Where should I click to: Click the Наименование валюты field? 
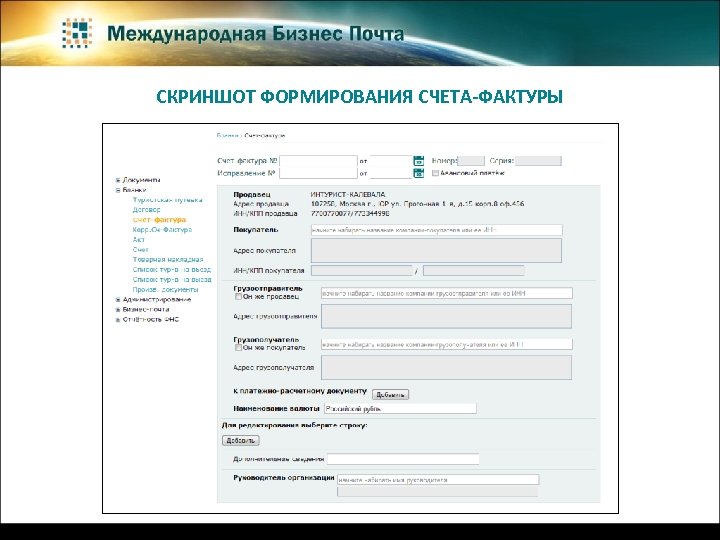(400, 409)
